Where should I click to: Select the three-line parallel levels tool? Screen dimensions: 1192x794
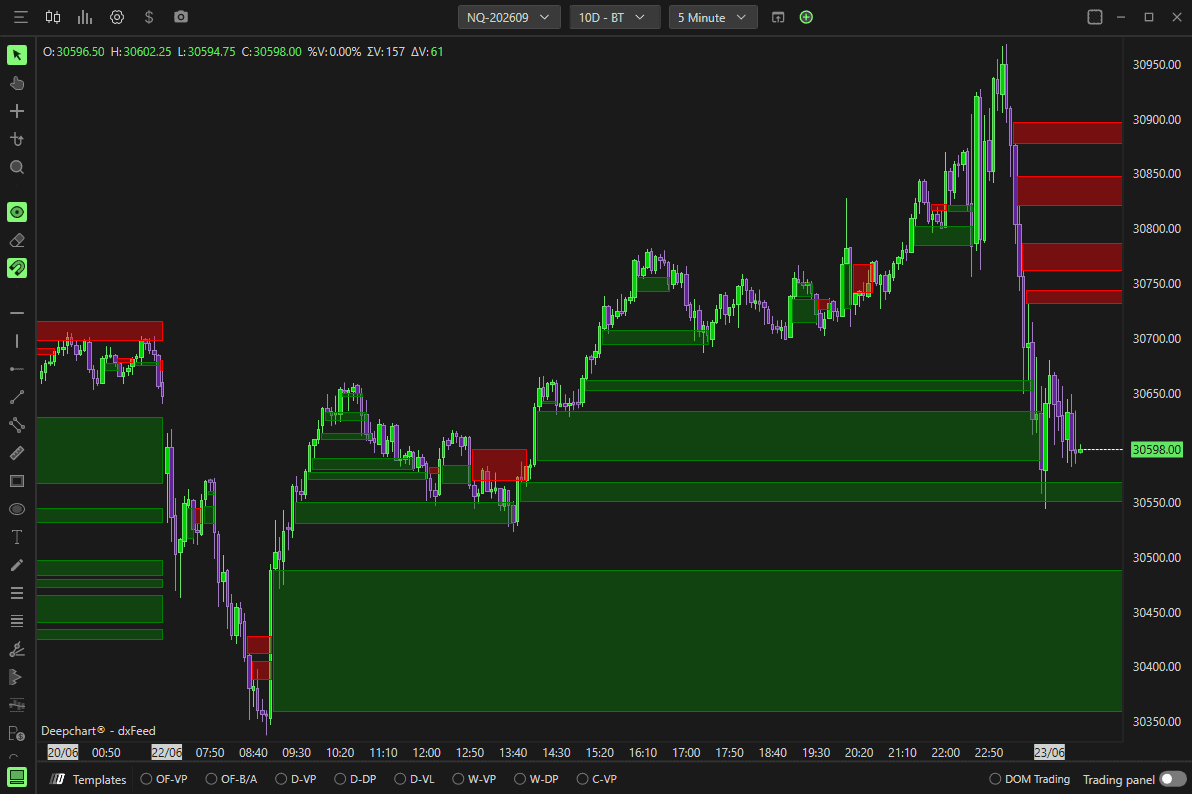click(x=17, y=593)
